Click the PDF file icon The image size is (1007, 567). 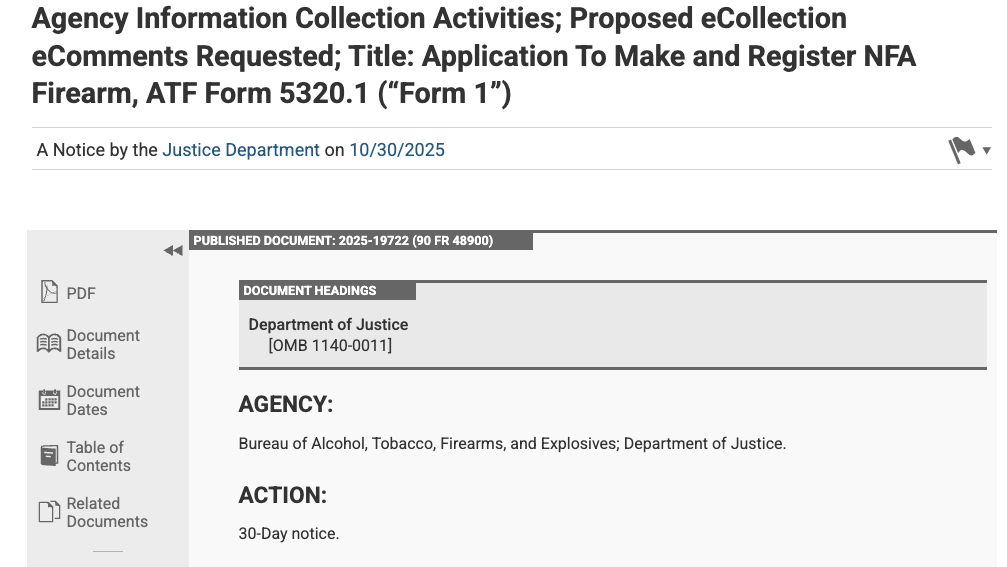49,292
